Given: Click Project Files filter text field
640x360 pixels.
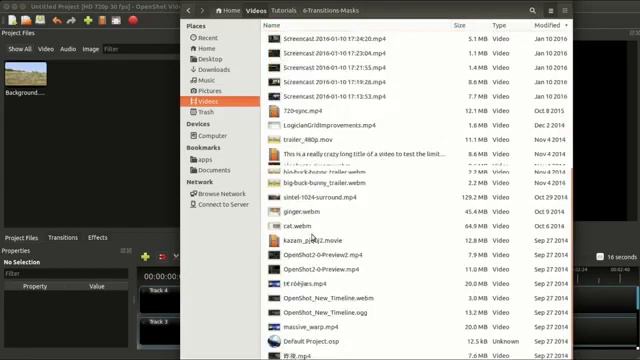Looking at the screenshot, I should tap(140, 49).
